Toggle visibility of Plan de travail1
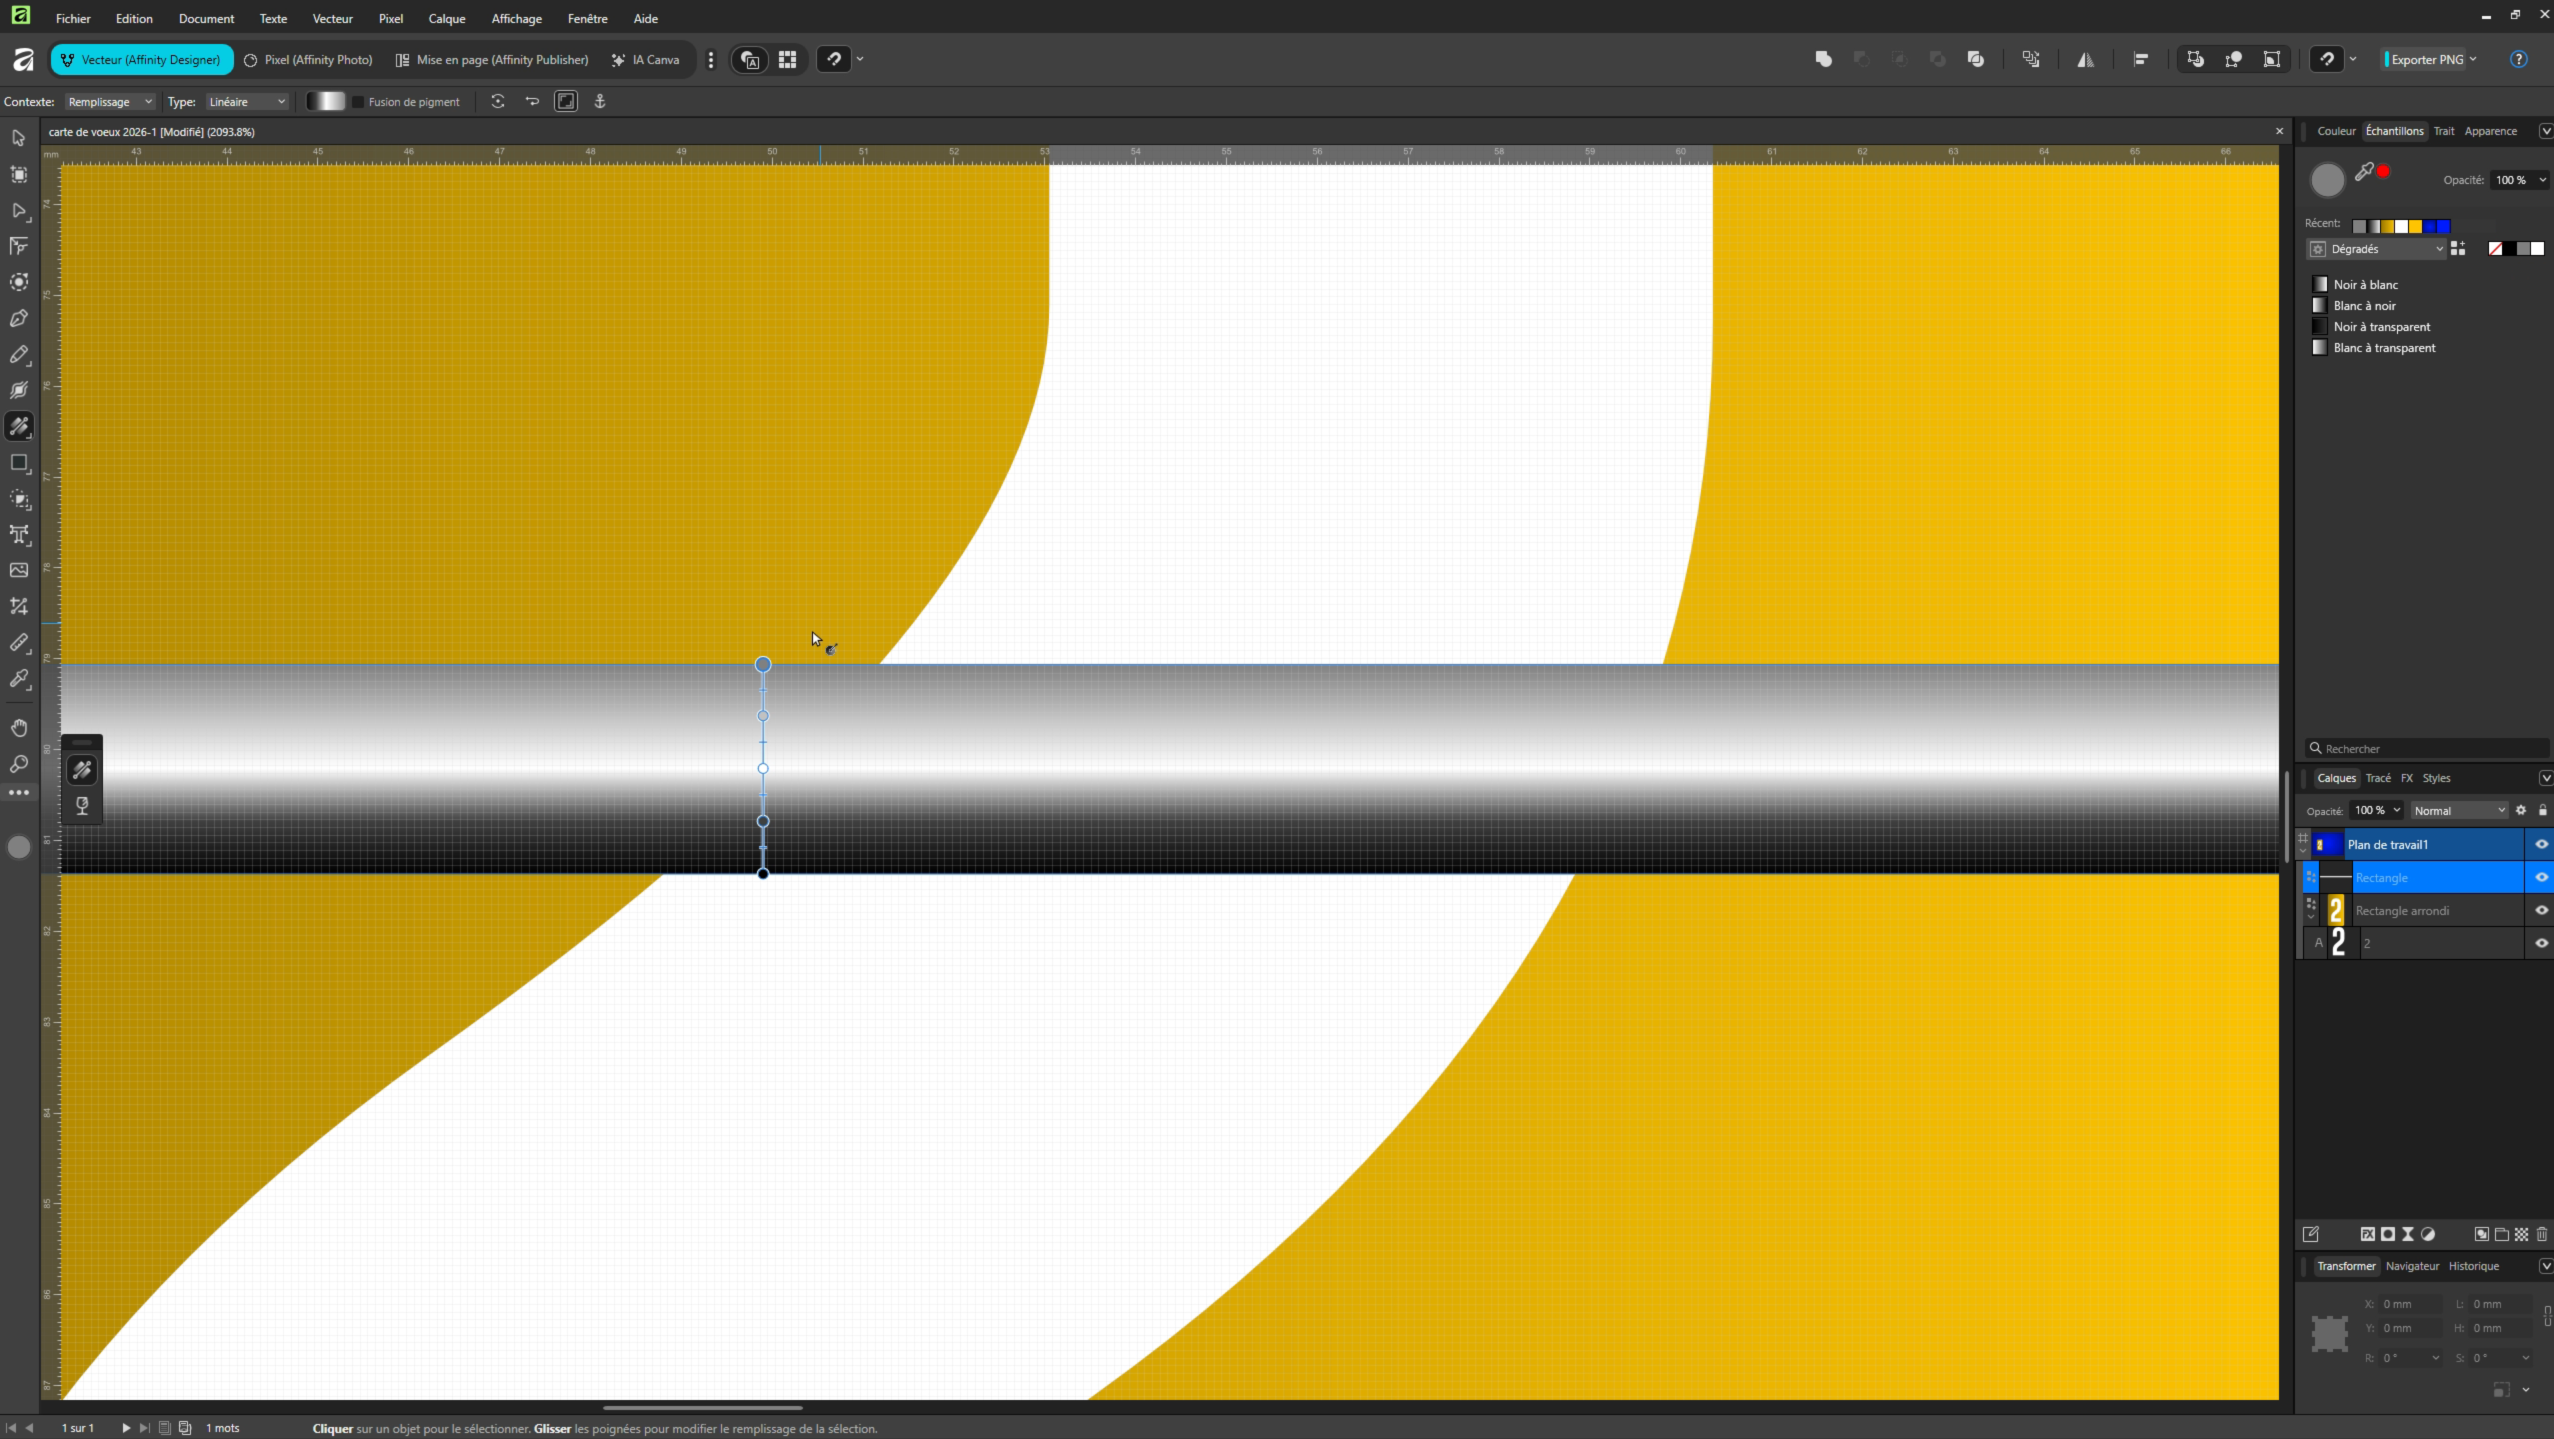Image resolution: width=2554 pixels, height=1439 pixels. [x=2541, y=844]
